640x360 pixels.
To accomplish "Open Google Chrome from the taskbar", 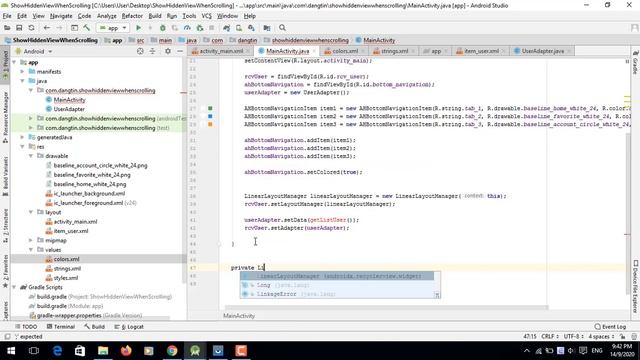I will [x=172, y=351].
